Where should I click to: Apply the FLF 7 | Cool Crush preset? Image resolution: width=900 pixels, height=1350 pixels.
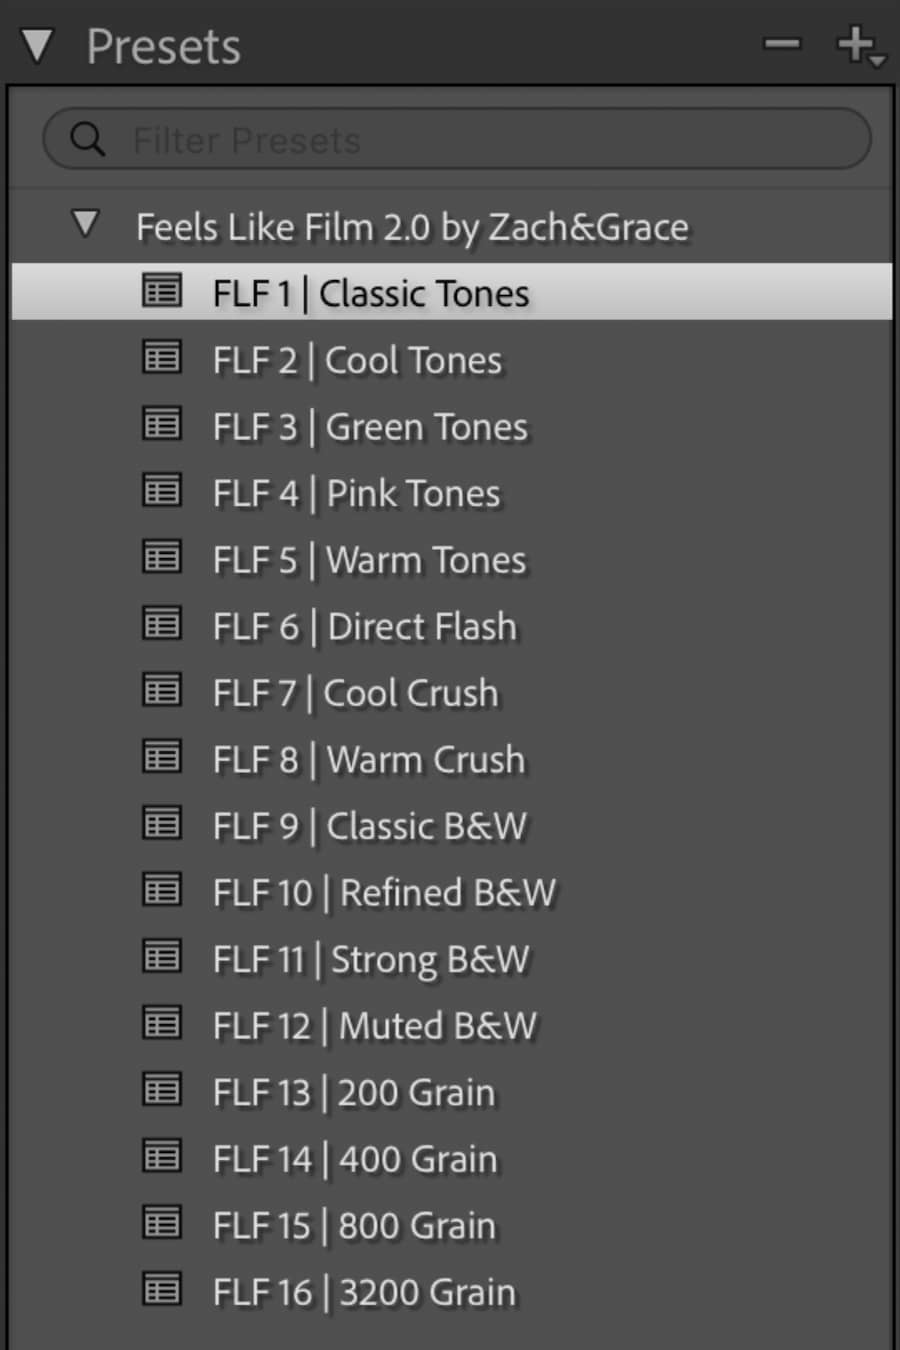(x=355, y=693)
